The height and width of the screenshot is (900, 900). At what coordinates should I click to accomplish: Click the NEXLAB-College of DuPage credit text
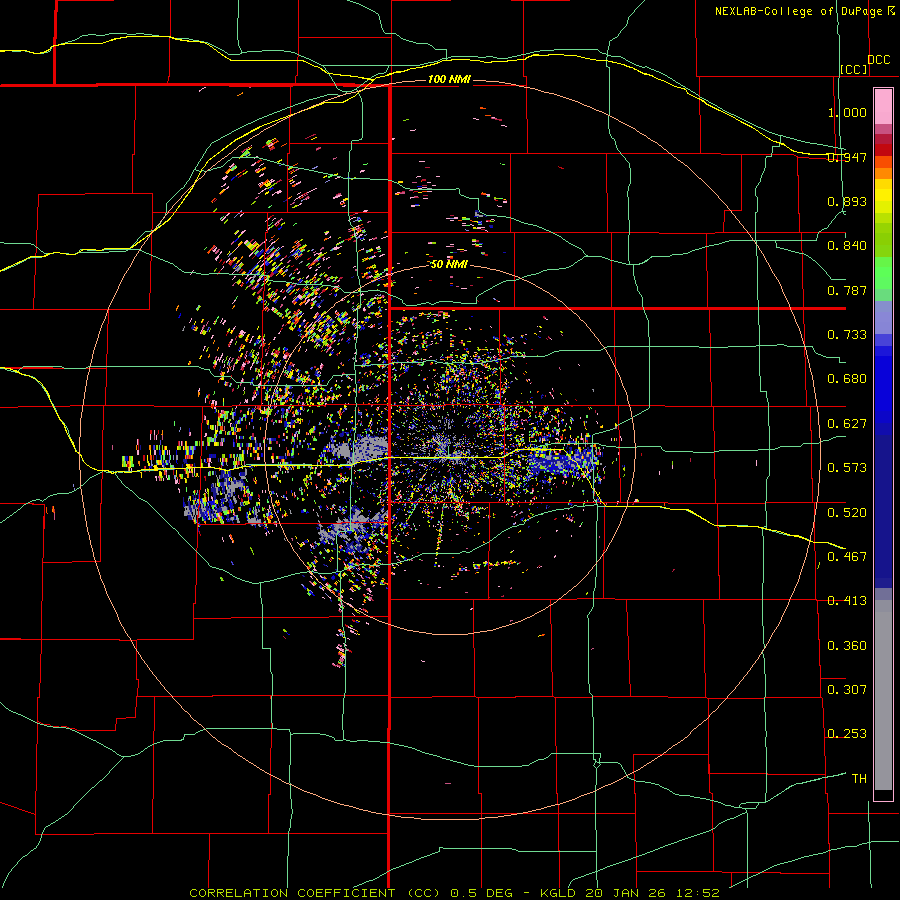coord(800,11)
